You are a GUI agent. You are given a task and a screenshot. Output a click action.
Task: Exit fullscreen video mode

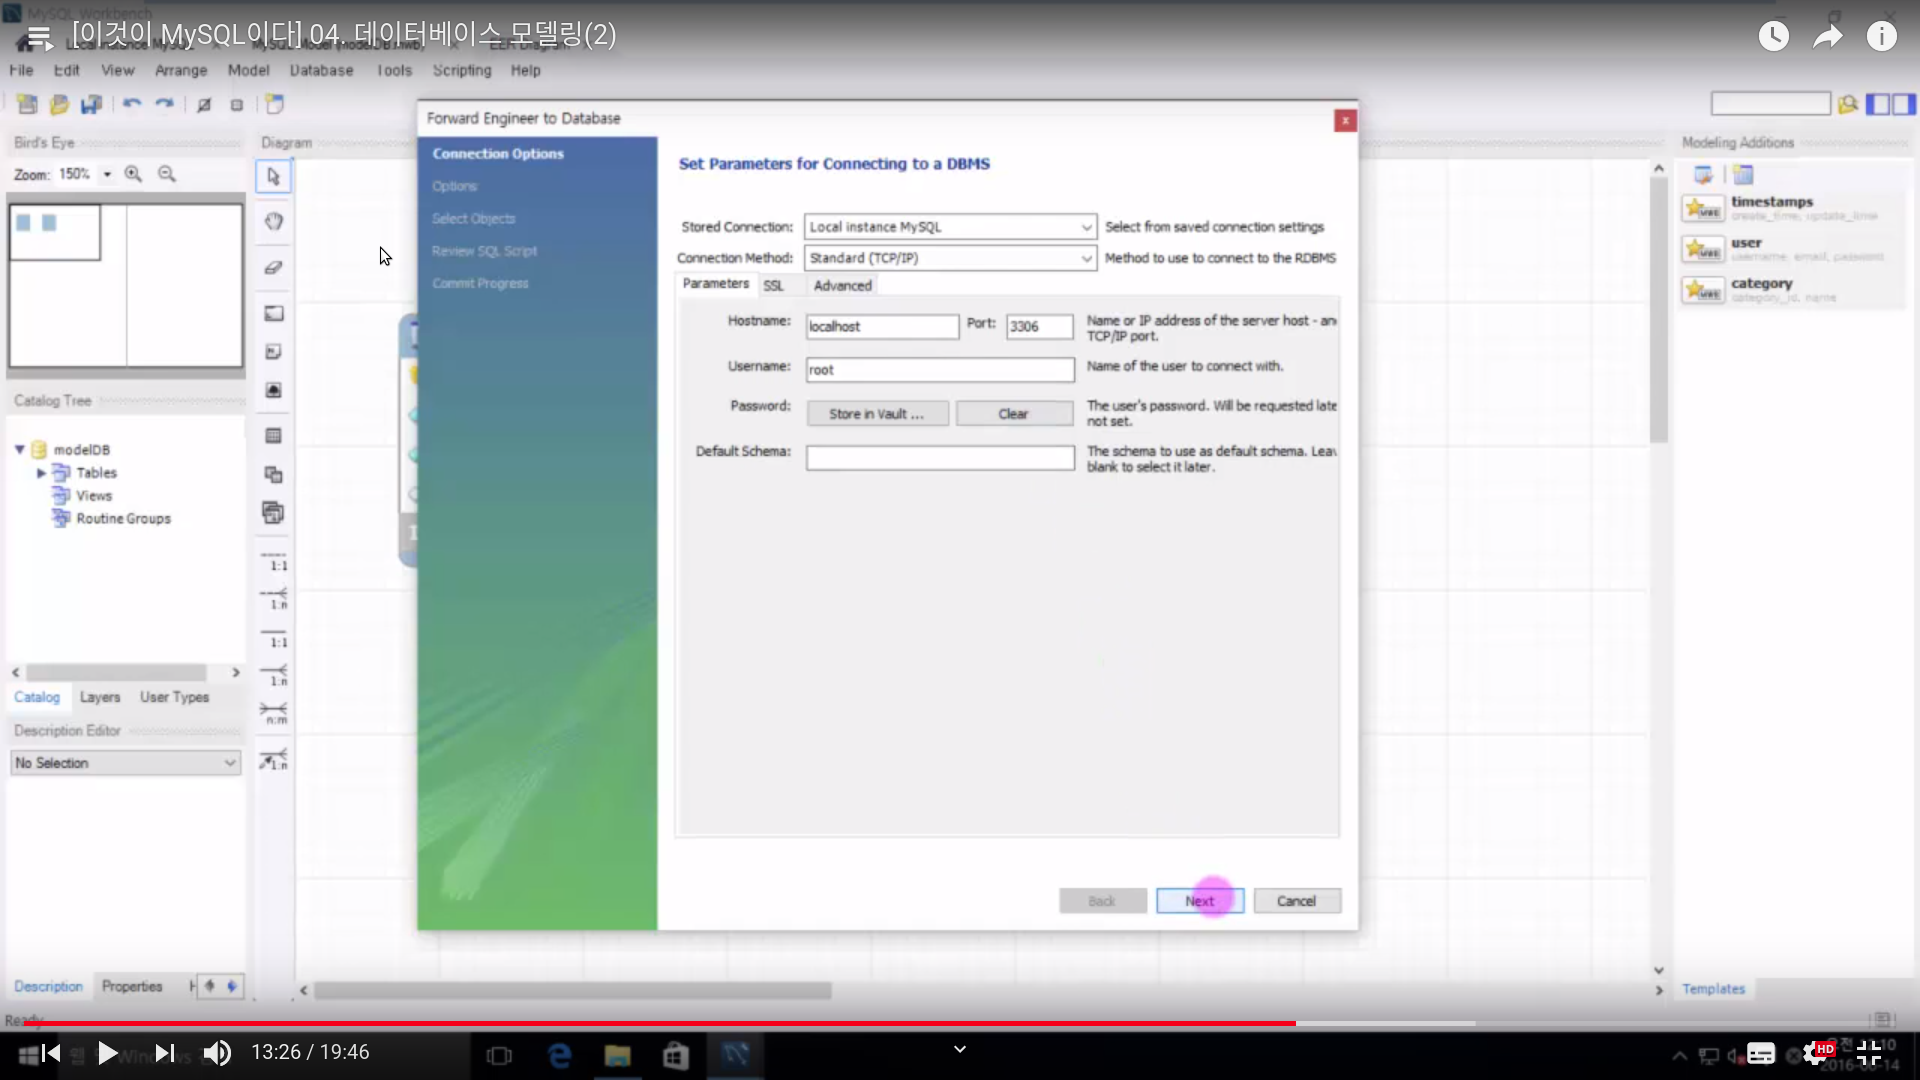pyautogui.click(x=1869, y=1053)
